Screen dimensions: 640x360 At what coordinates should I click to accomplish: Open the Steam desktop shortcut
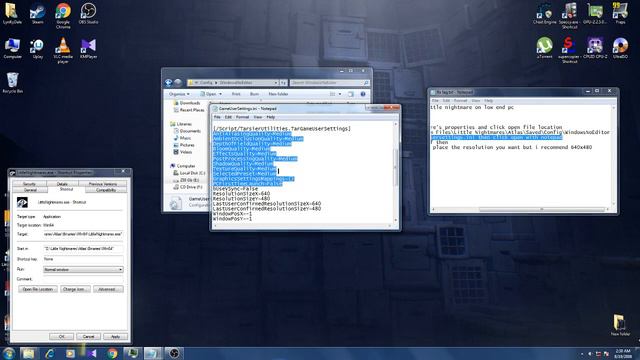[x=38, y=13]
